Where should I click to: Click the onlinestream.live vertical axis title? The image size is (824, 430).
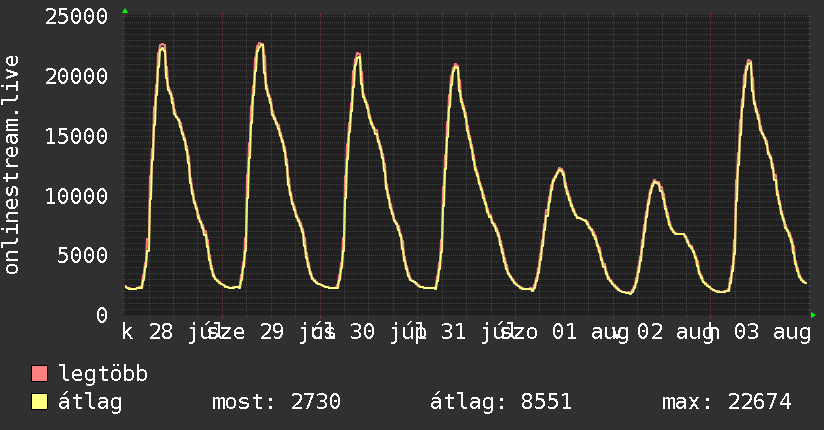(x=11, y=165)
